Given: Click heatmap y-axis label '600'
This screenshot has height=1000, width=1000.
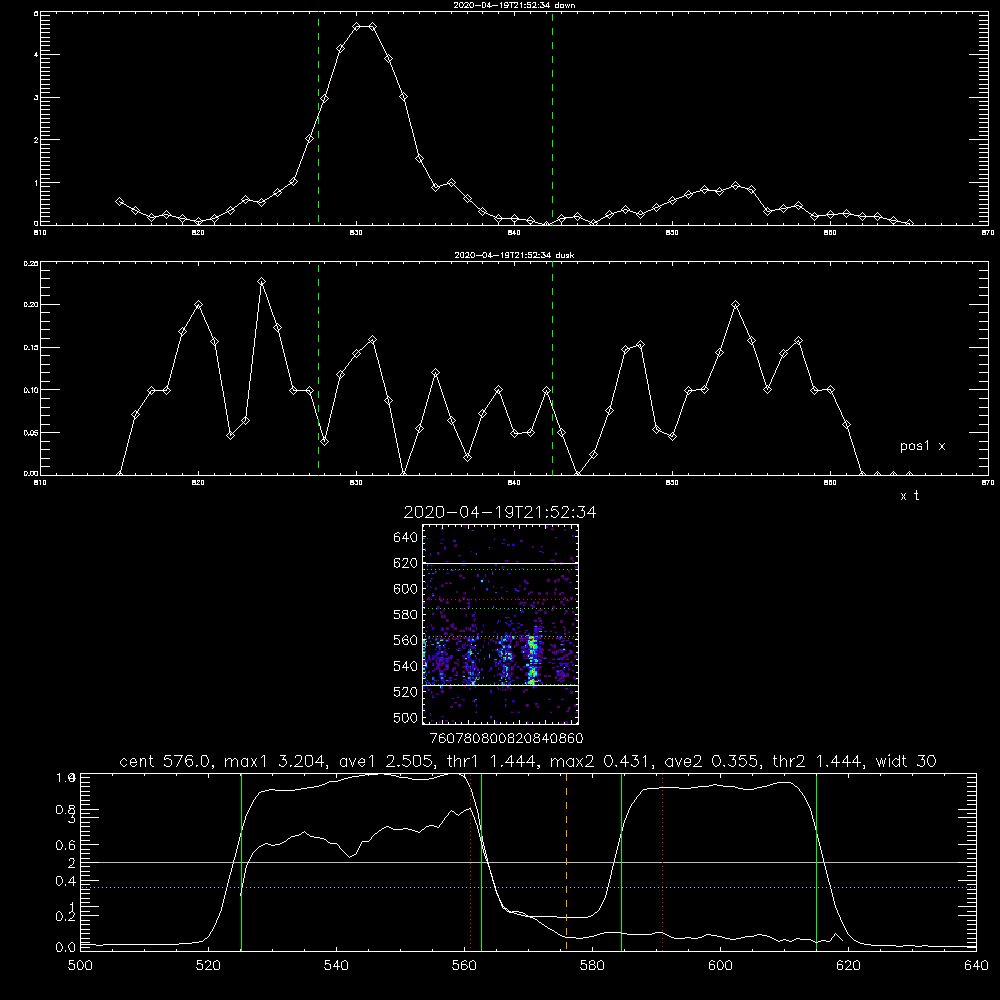Looking at the screenshot, I should [405, 589].
